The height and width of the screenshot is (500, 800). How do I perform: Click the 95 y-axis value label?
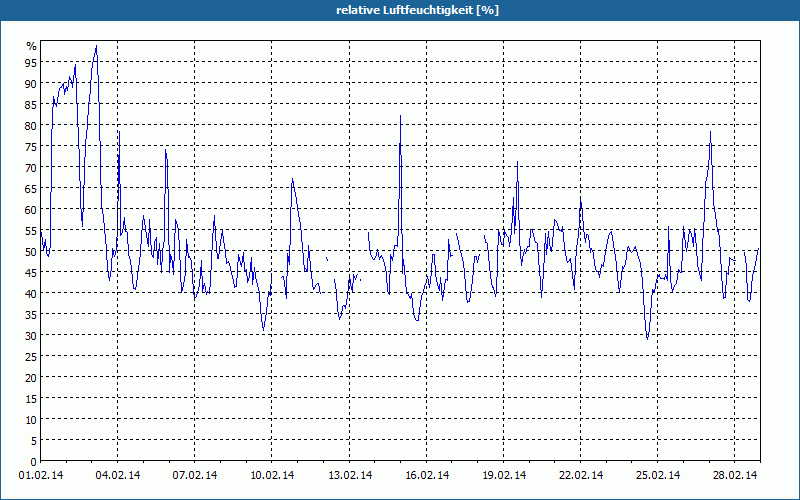tap(31, 62)
